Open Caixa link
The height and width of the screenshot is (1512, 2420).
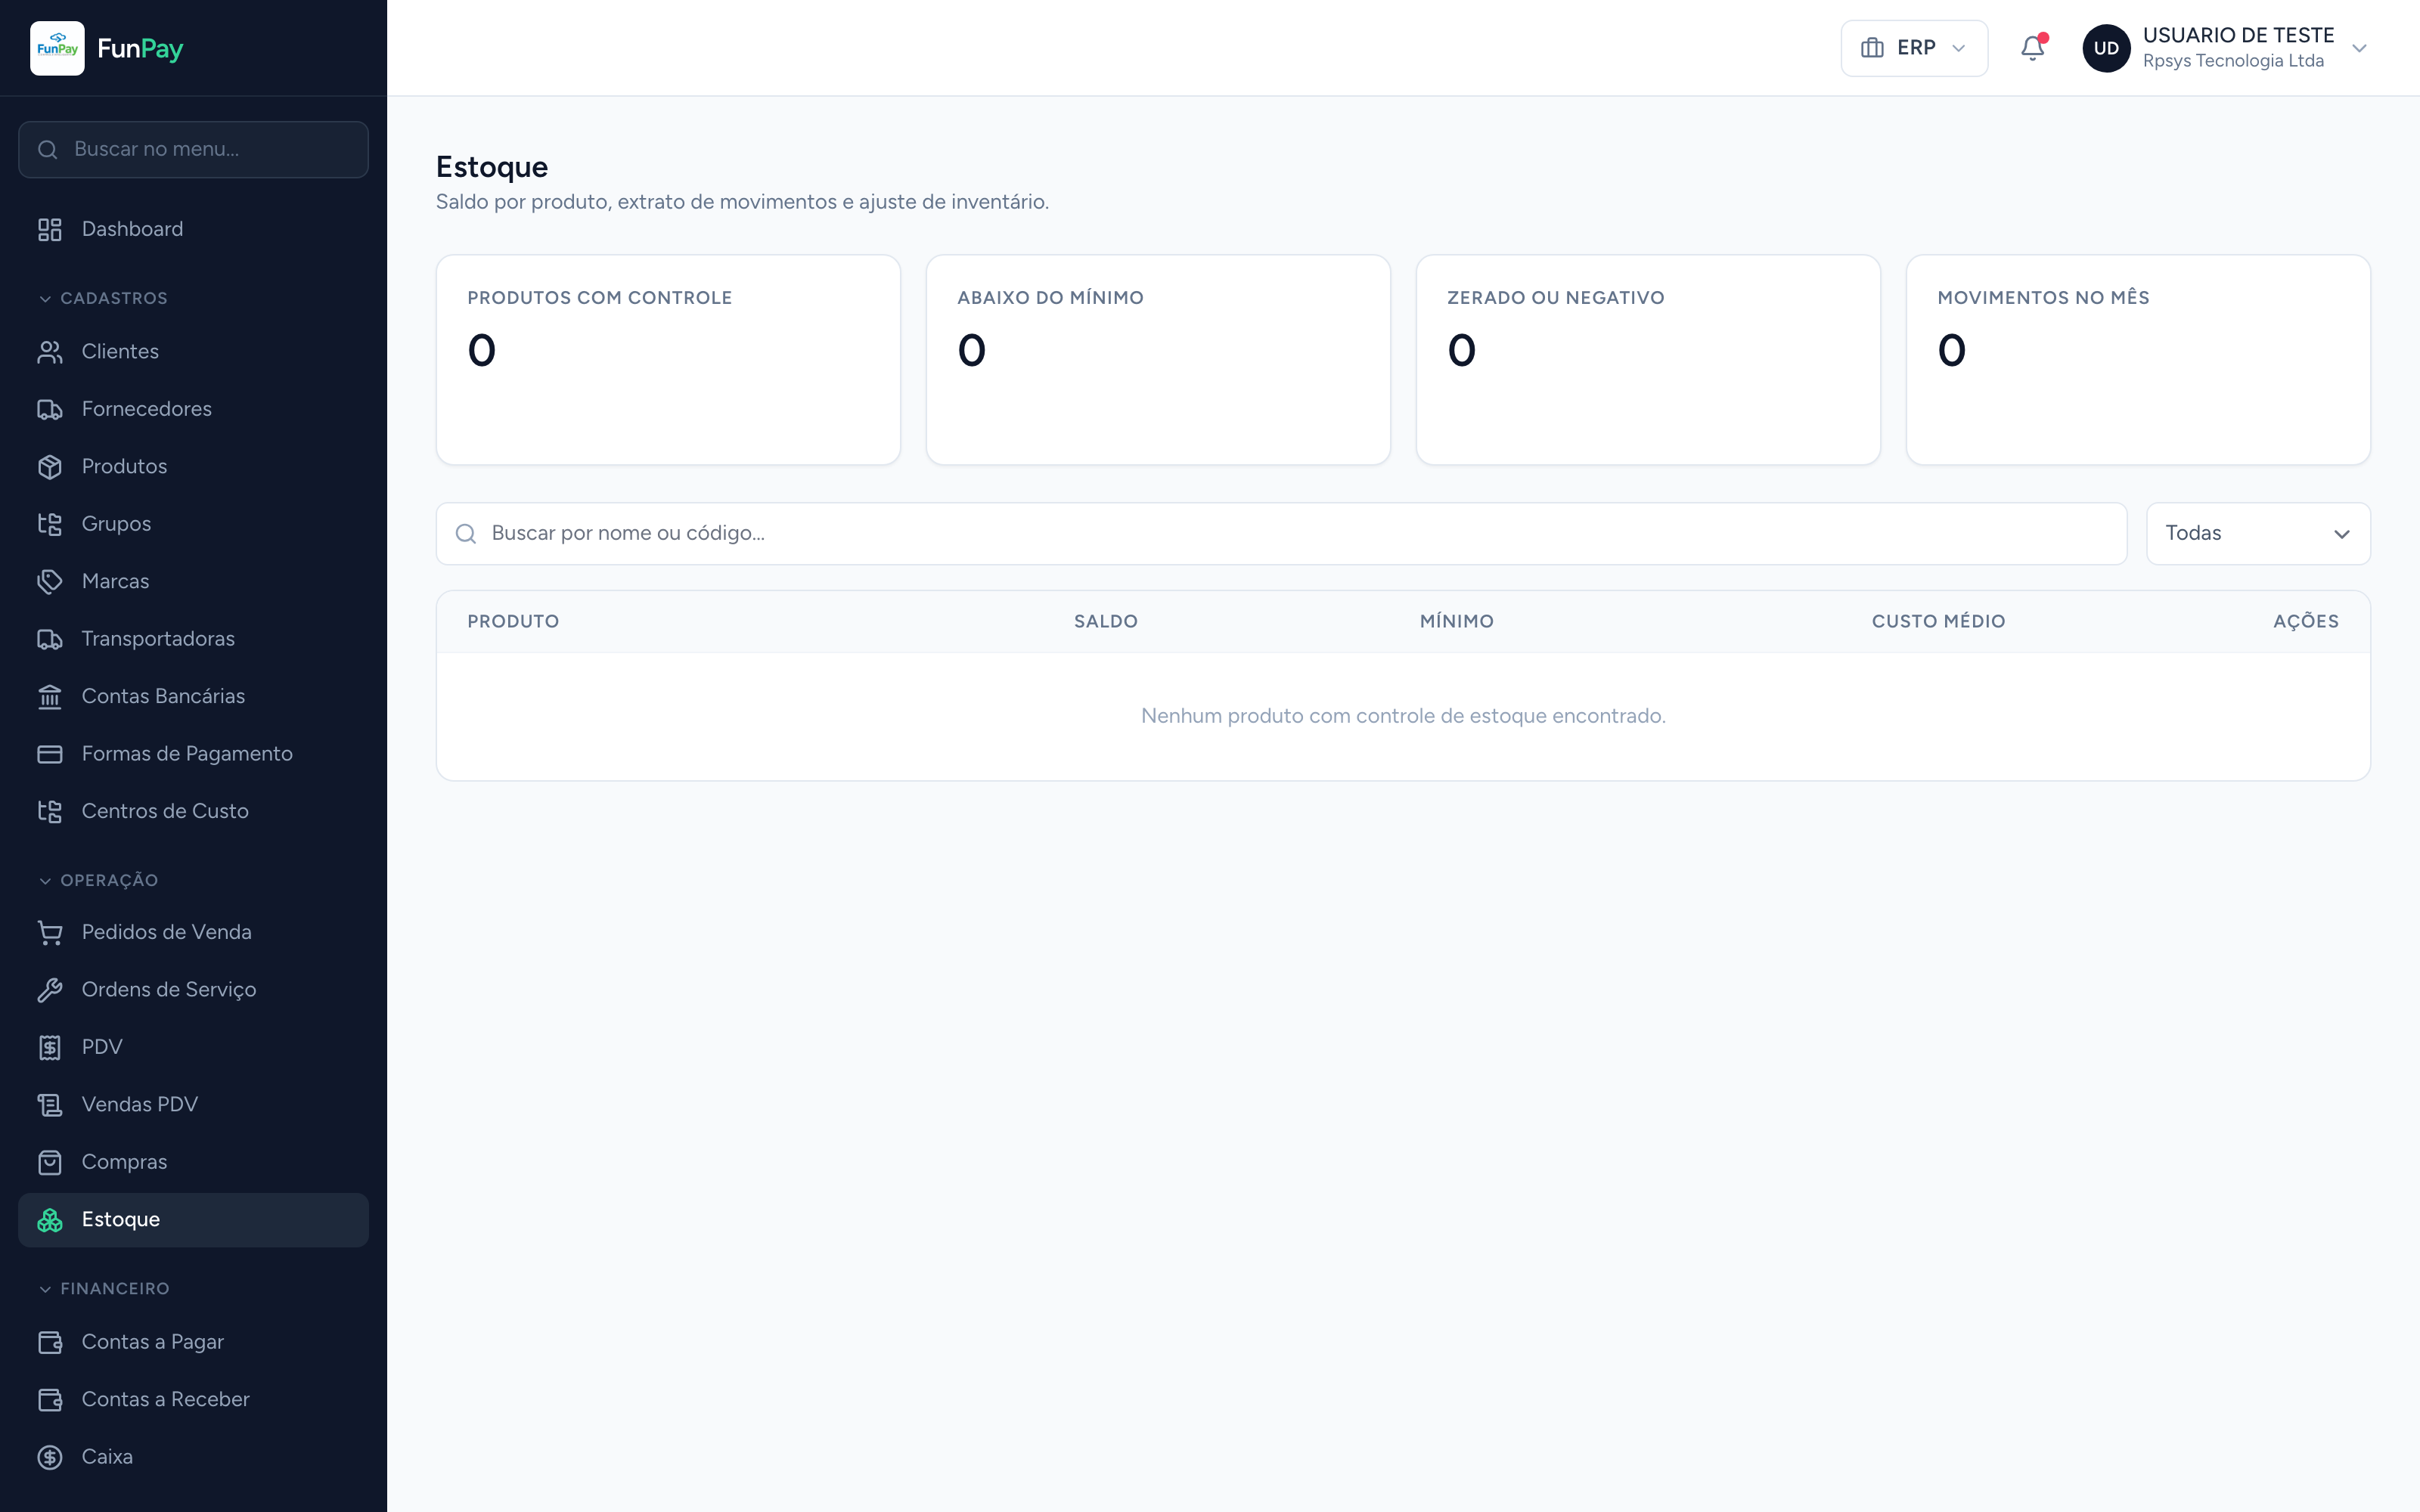[x=193, y=1457]
